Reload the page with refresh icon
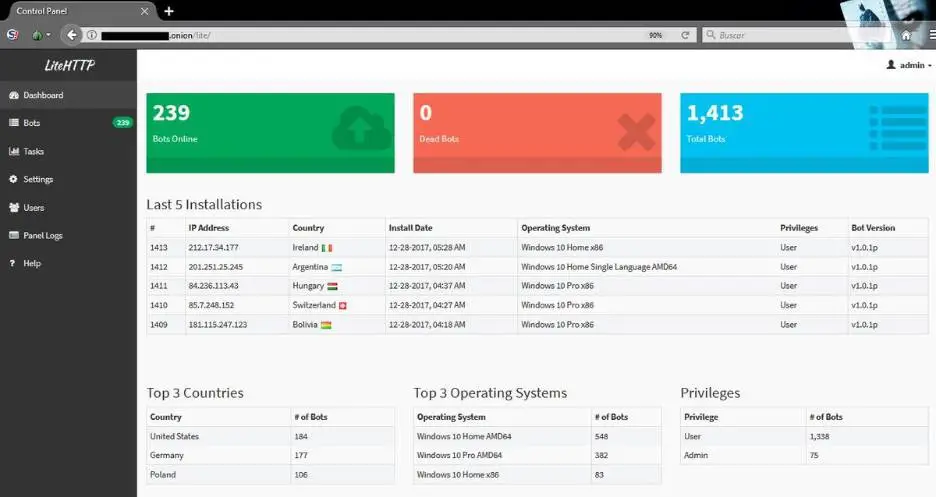 click(685, 35)
